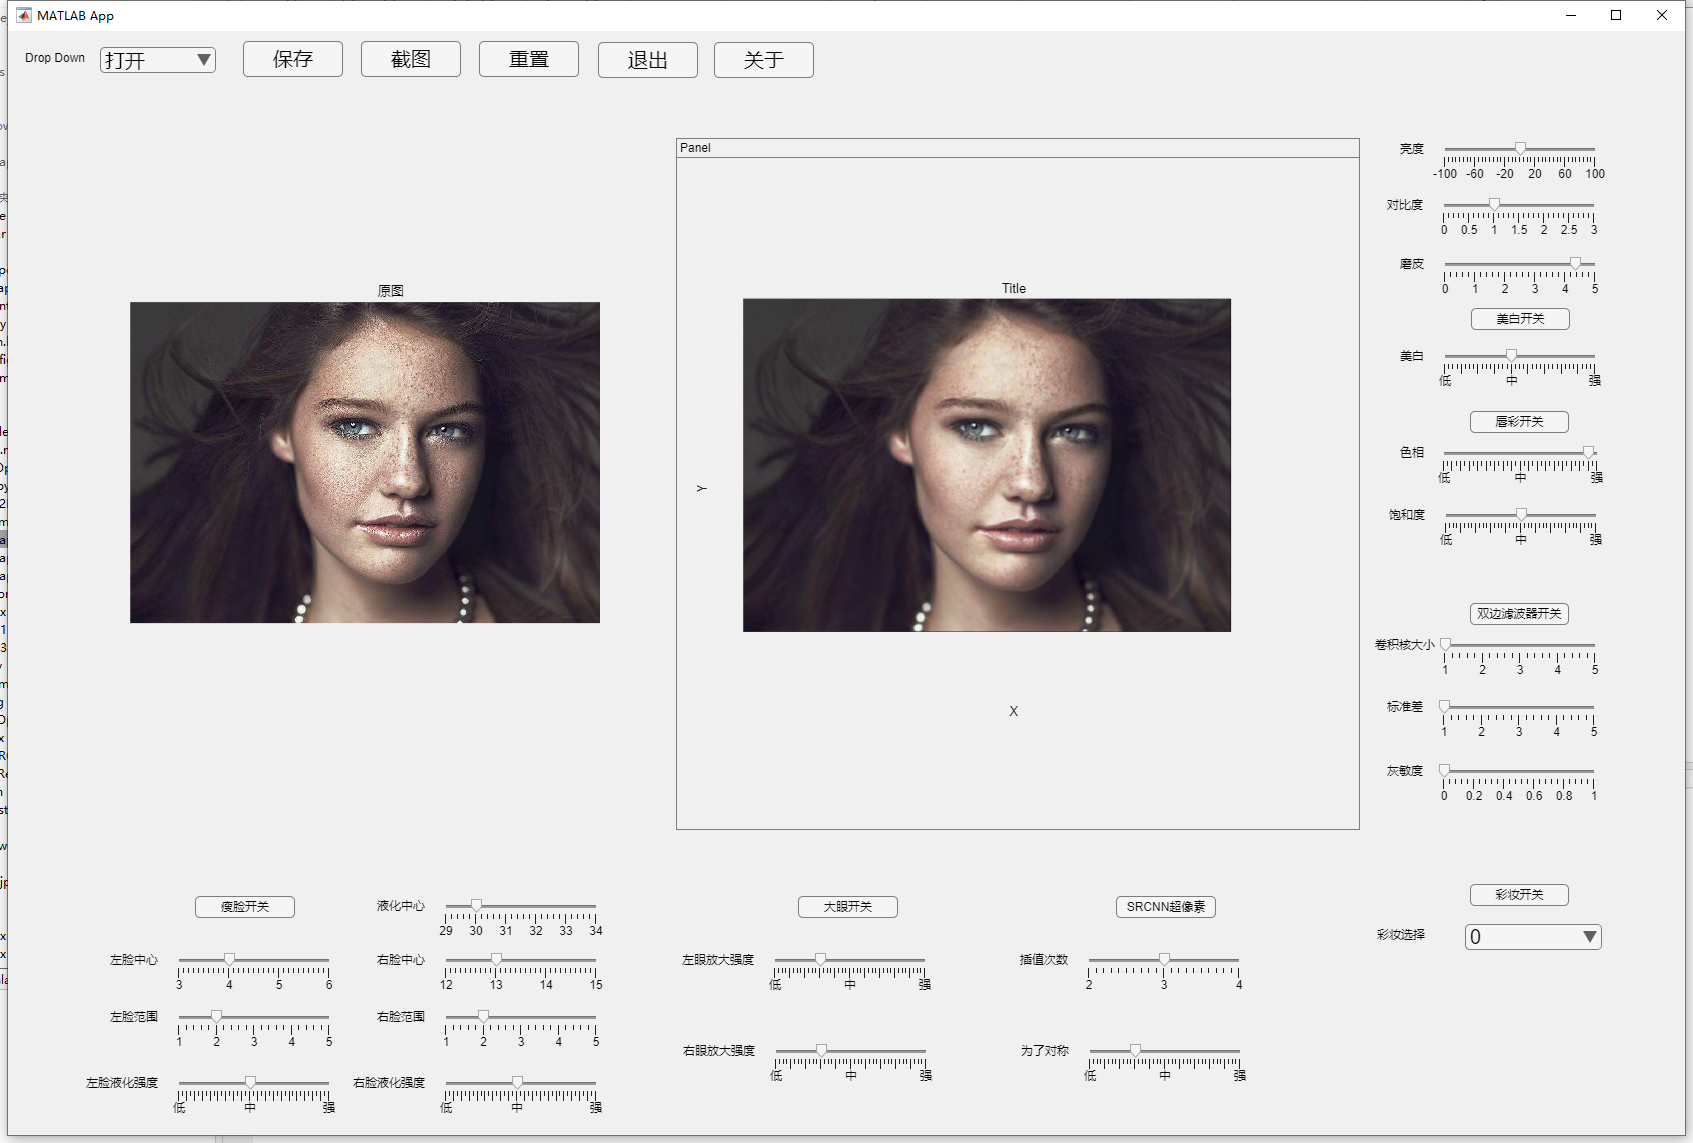Viewport: 1693px width, 1143px height.
Task: Click the 关于 about button
Action: click(x=764, y=60)
